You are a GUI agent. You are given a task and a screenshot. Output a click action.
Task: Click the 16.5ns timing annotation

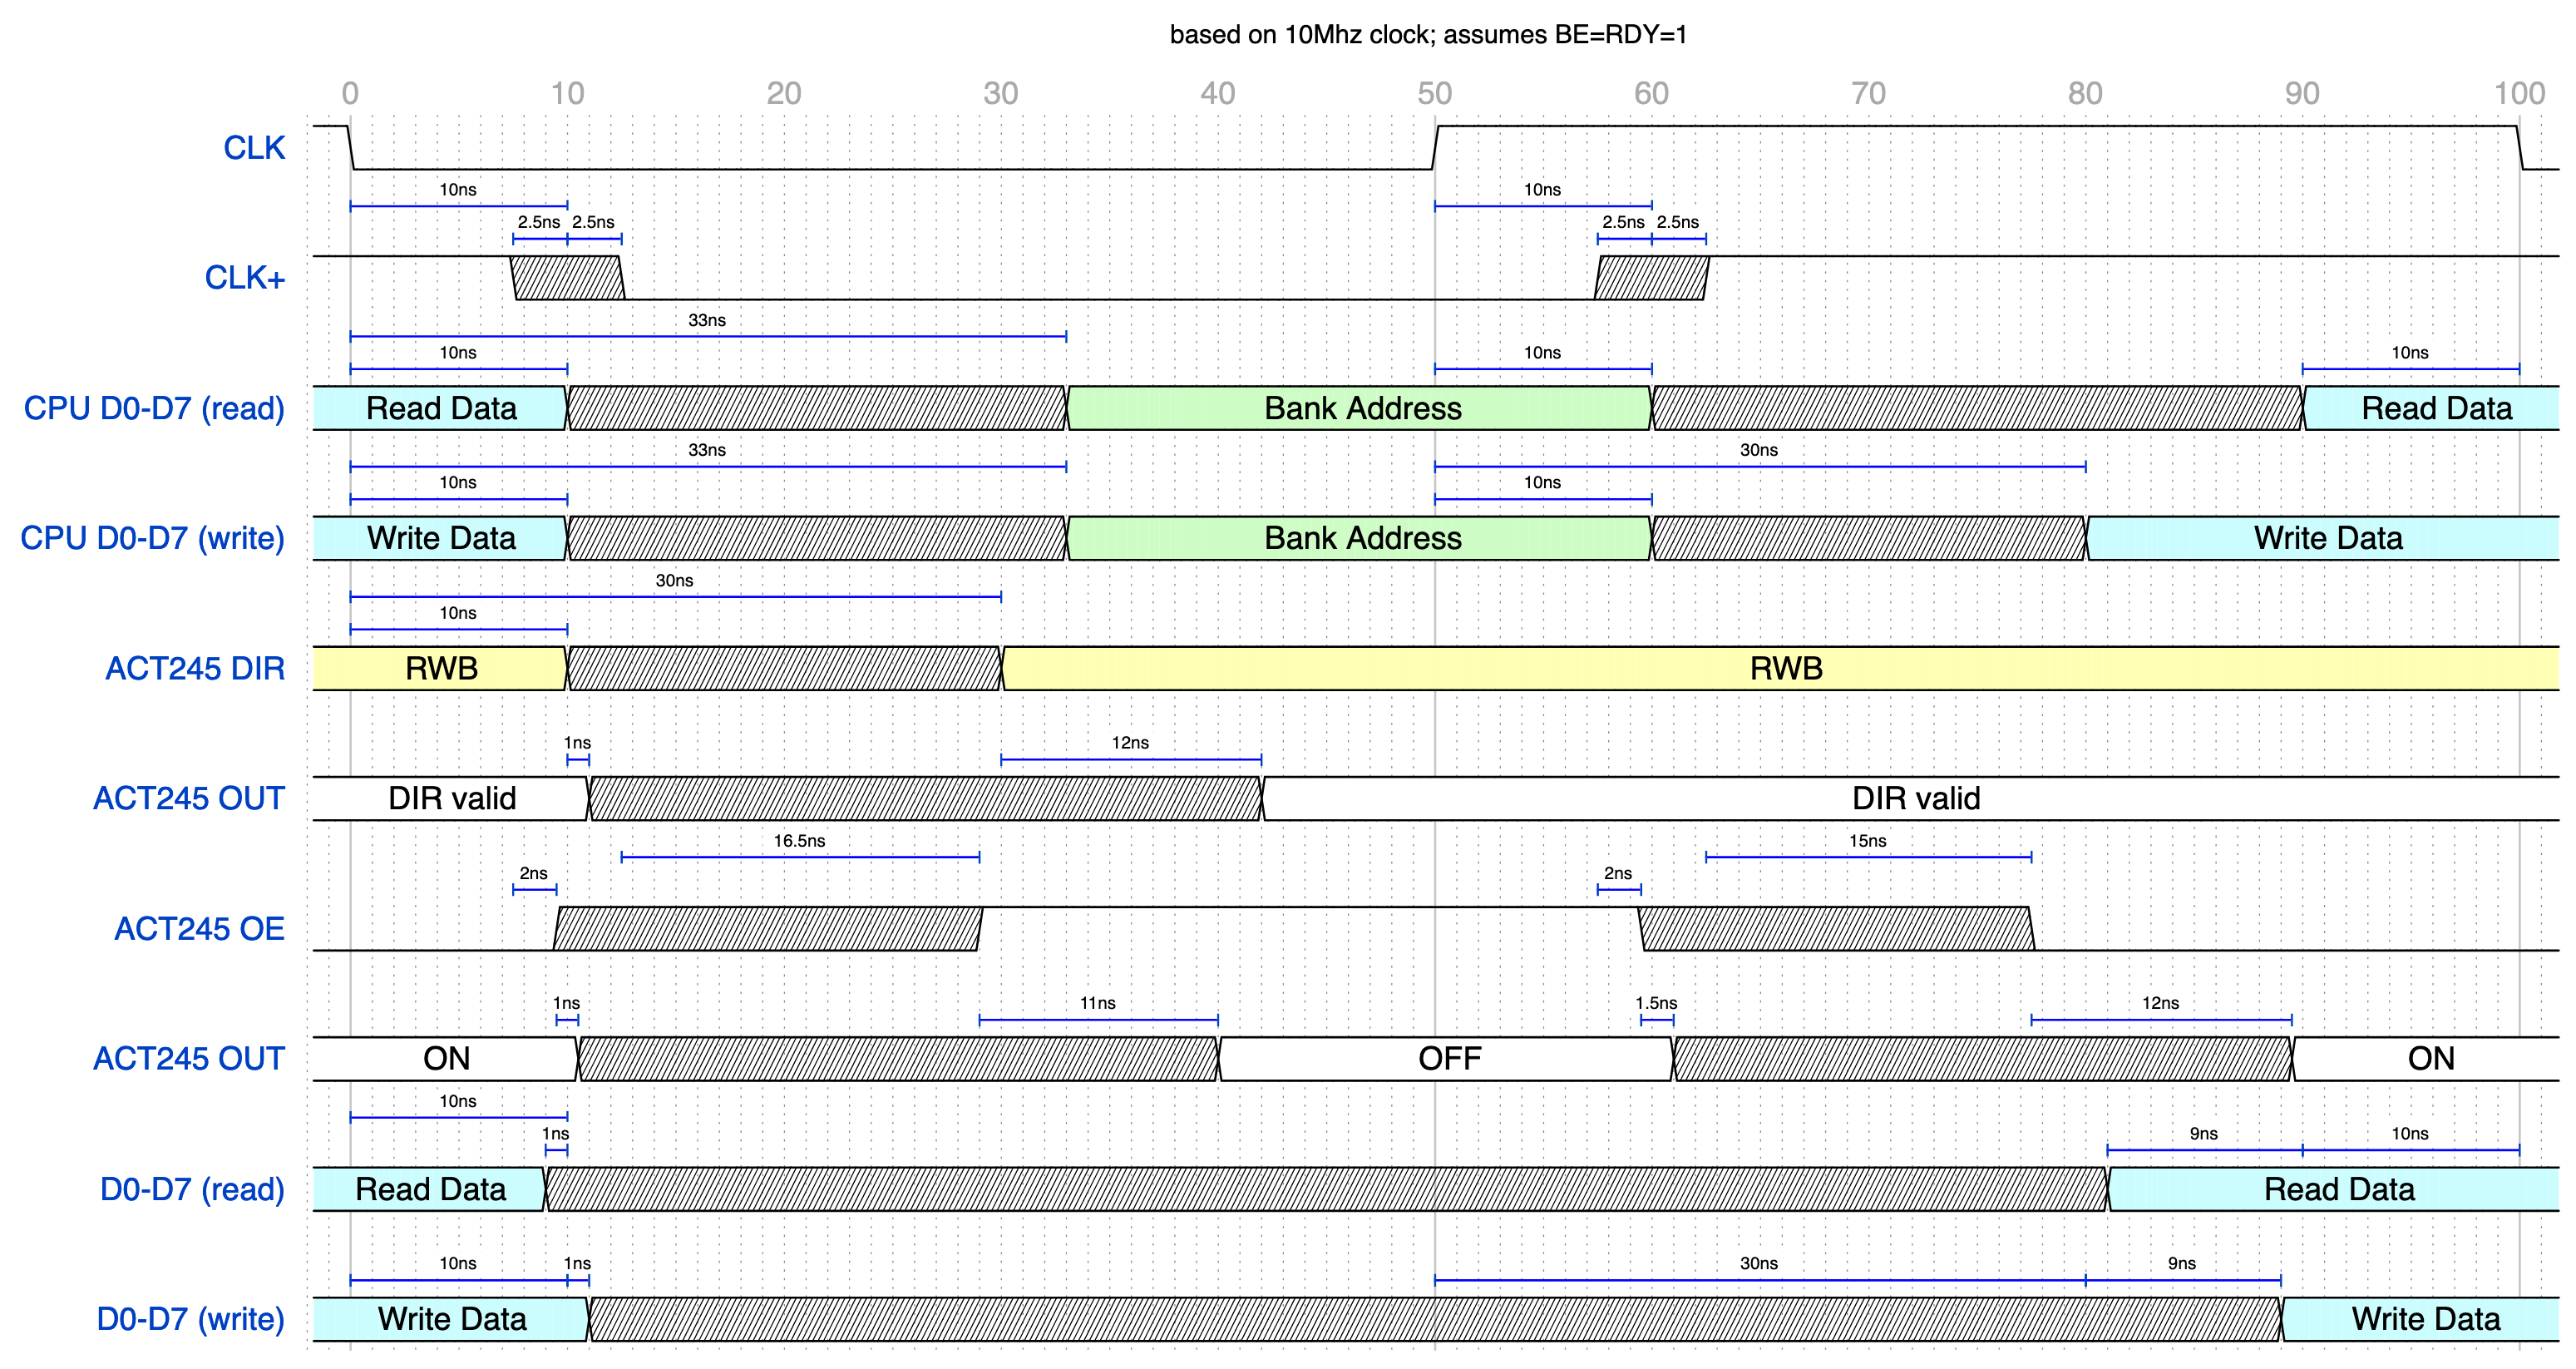[x=799, y=841]
